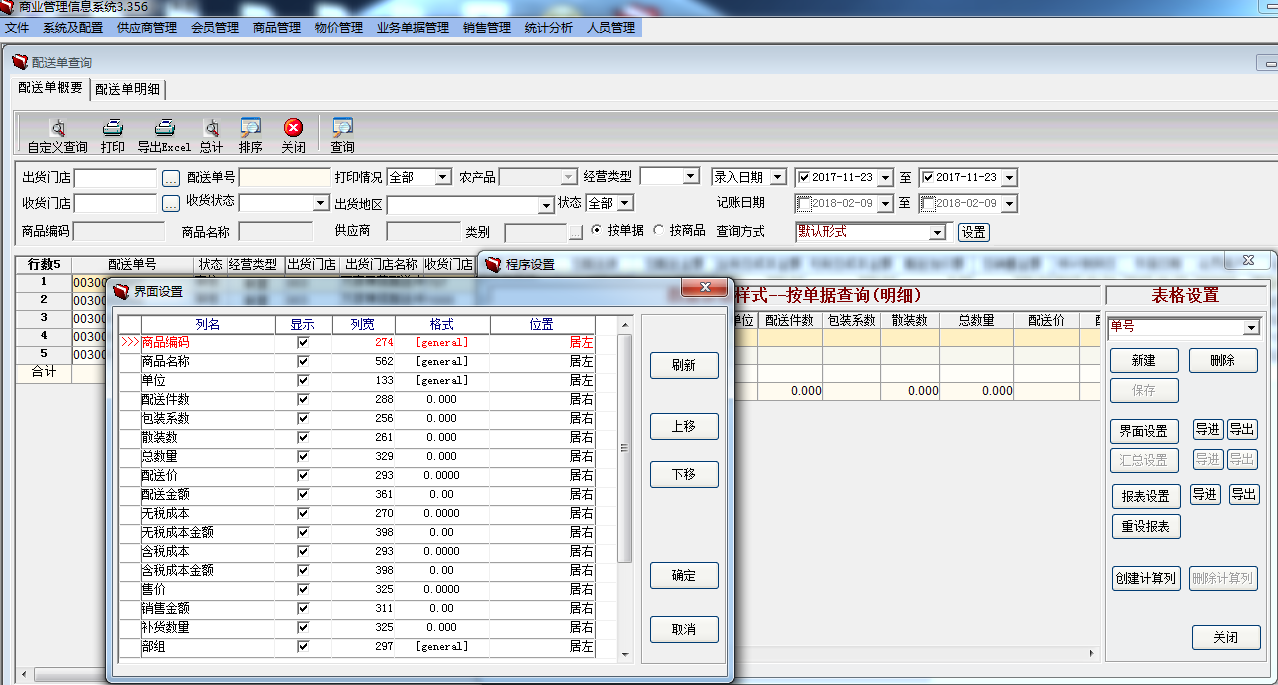Click the 重设报表 button
Image resolution: width=1278 pixels, height=685 pixels.
(x=1146, y=526)
